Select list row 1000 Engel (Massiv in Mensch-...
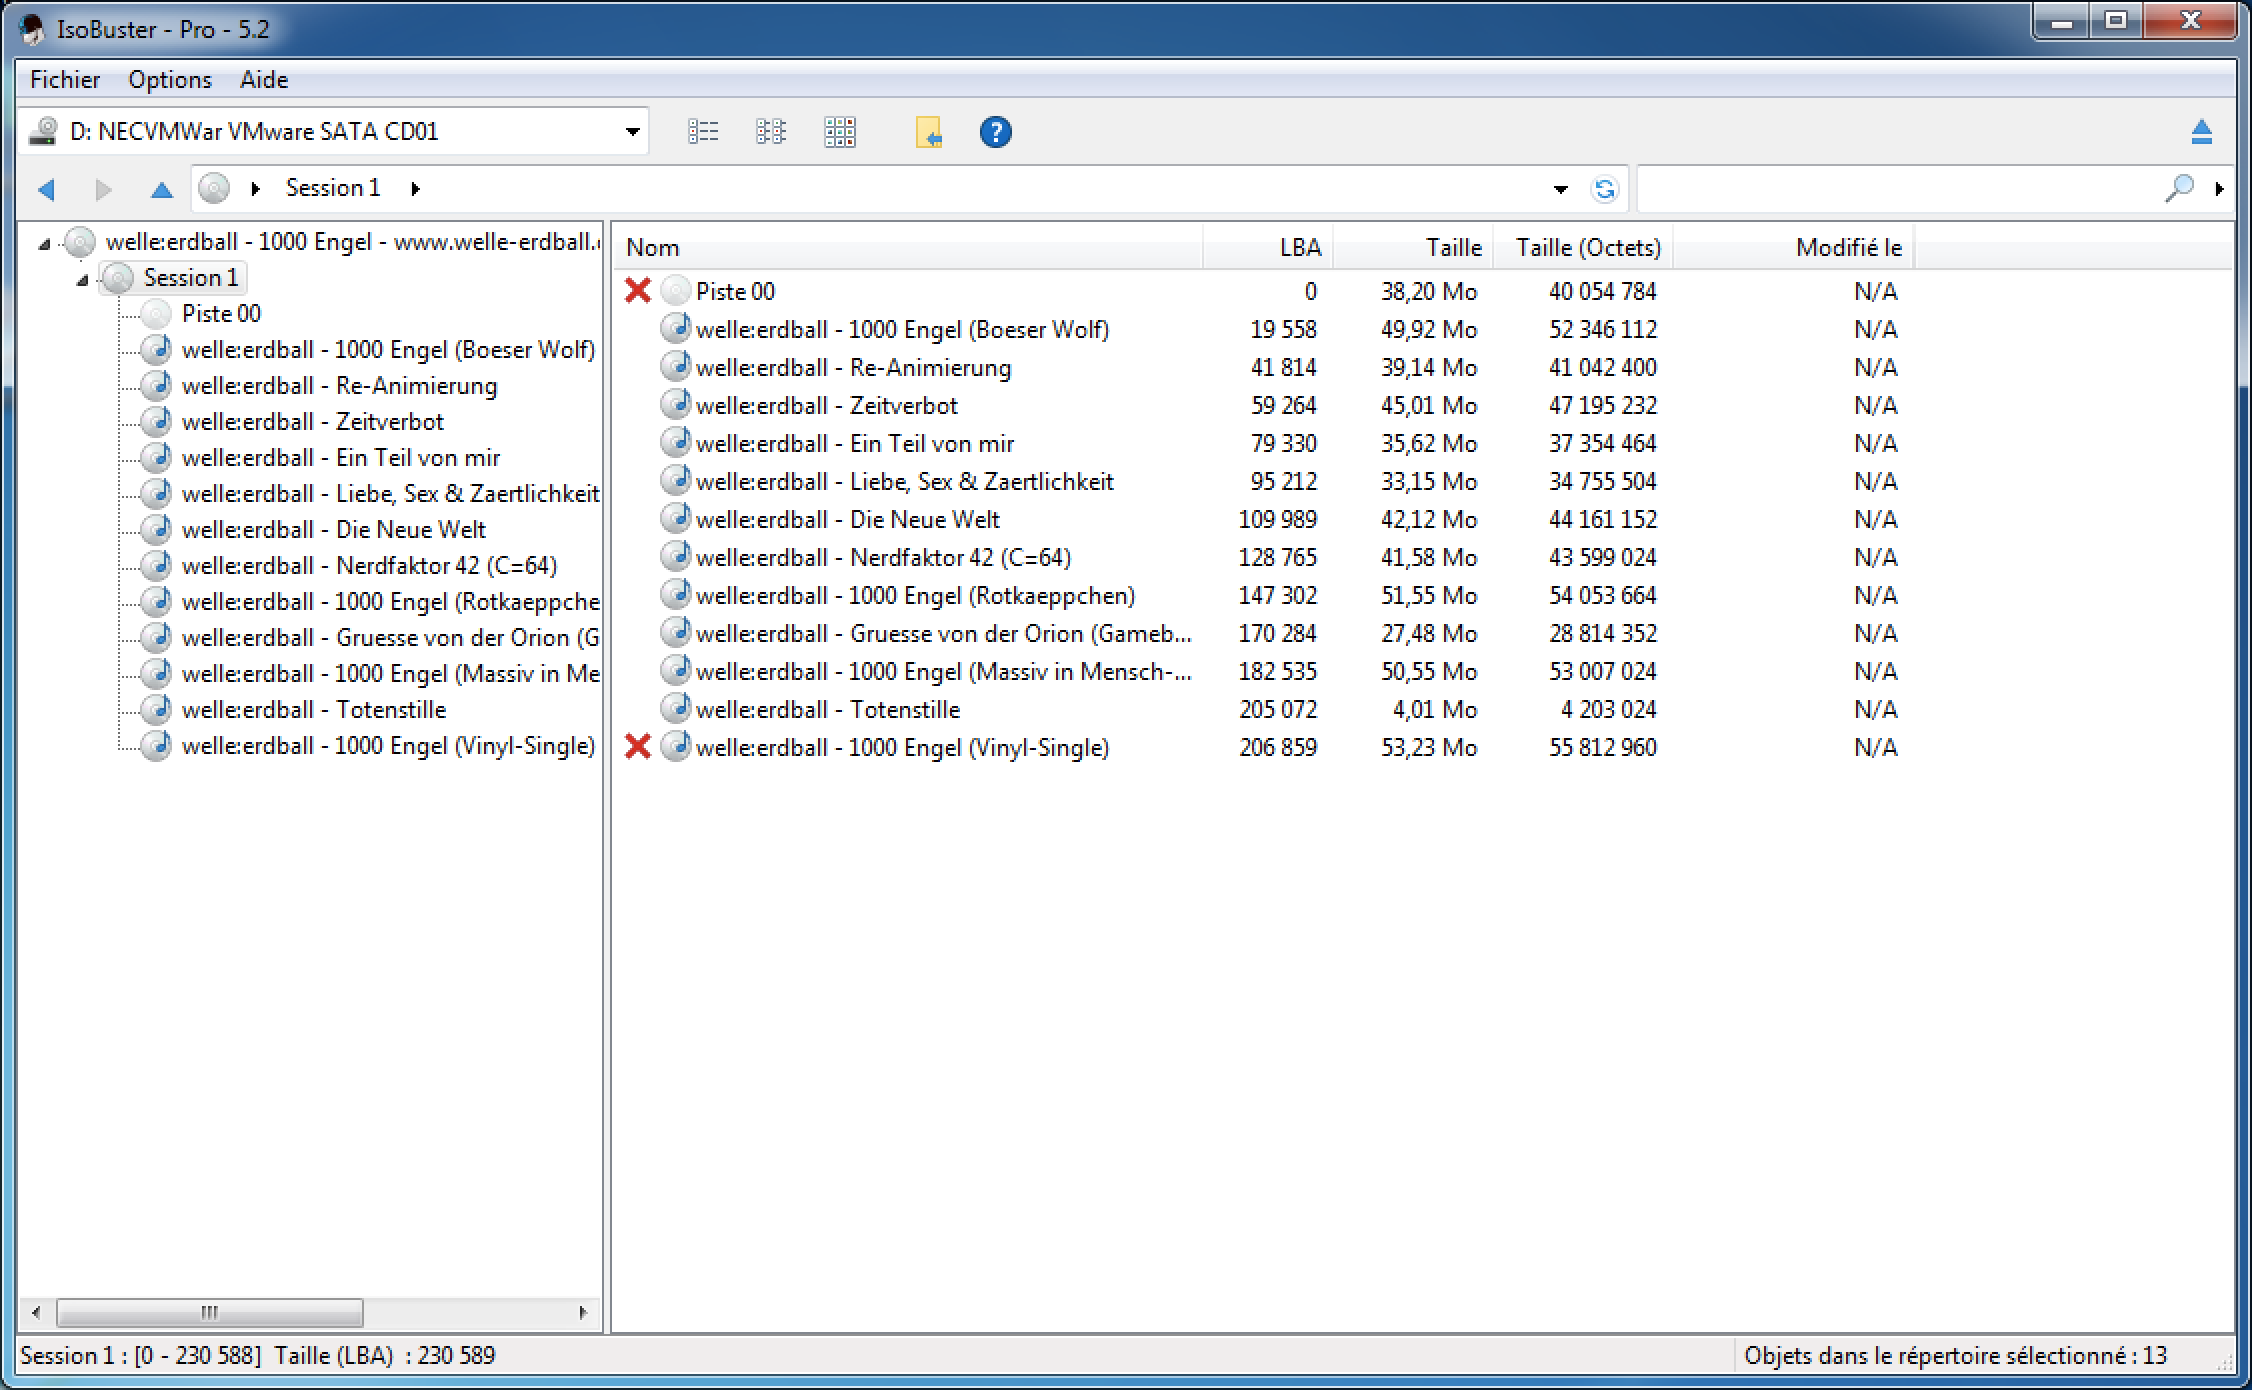This screenshot has width=2252, height=1390. click(943, 671)
